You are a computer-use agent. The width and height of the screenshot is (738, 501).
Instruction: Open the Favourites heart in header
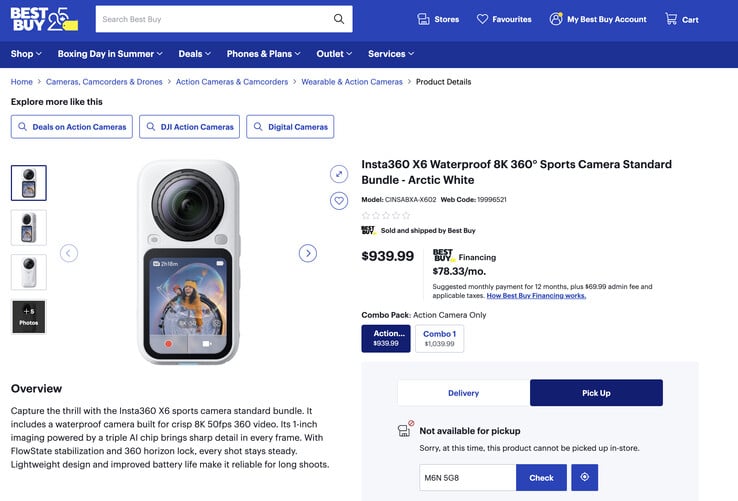[x=482, y=19]
